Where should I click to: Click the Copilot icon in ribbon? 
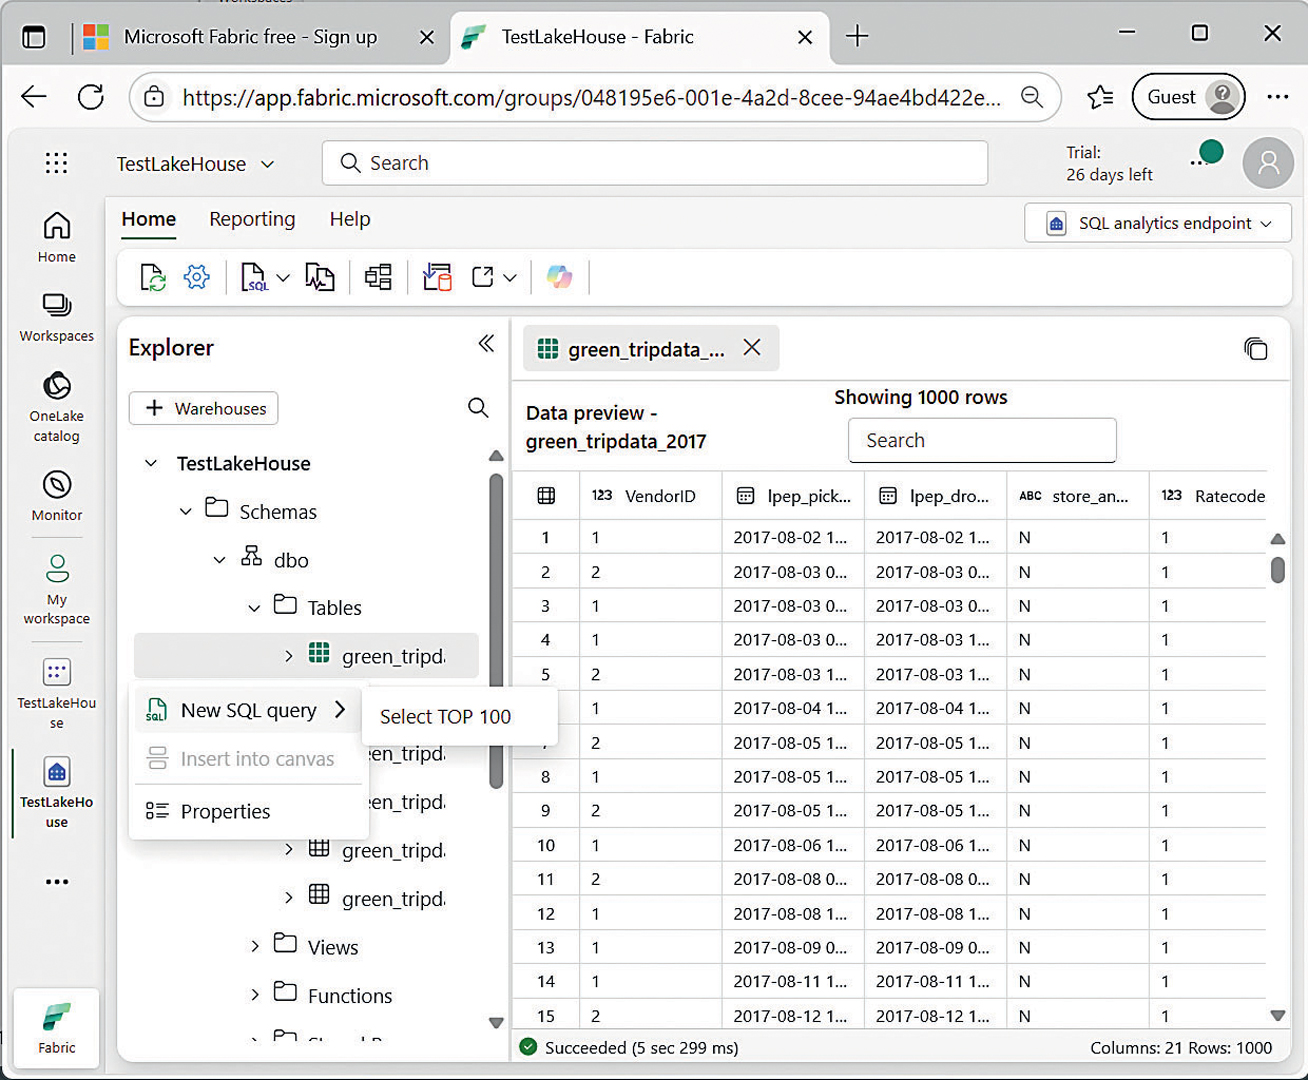pyautogui.click(x=560, y=277)
